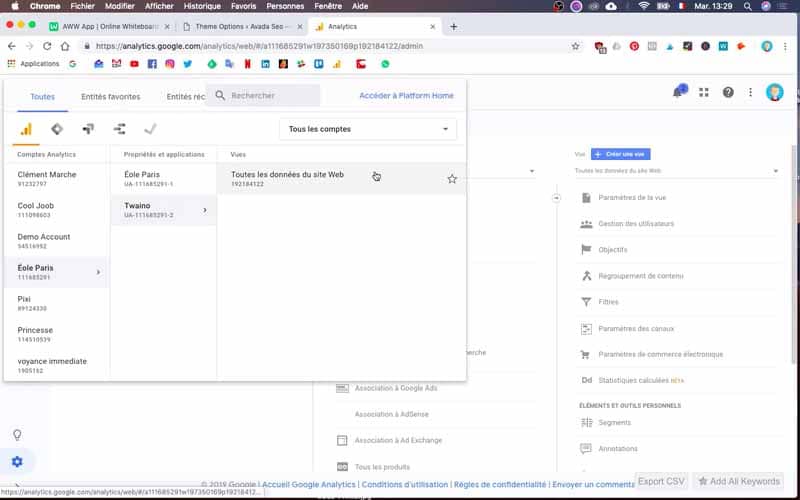Image resolution: width=800 pixels, height=500 pixels.
Task: Focus the Rechercher search field
Action: [x=263, y=95]
